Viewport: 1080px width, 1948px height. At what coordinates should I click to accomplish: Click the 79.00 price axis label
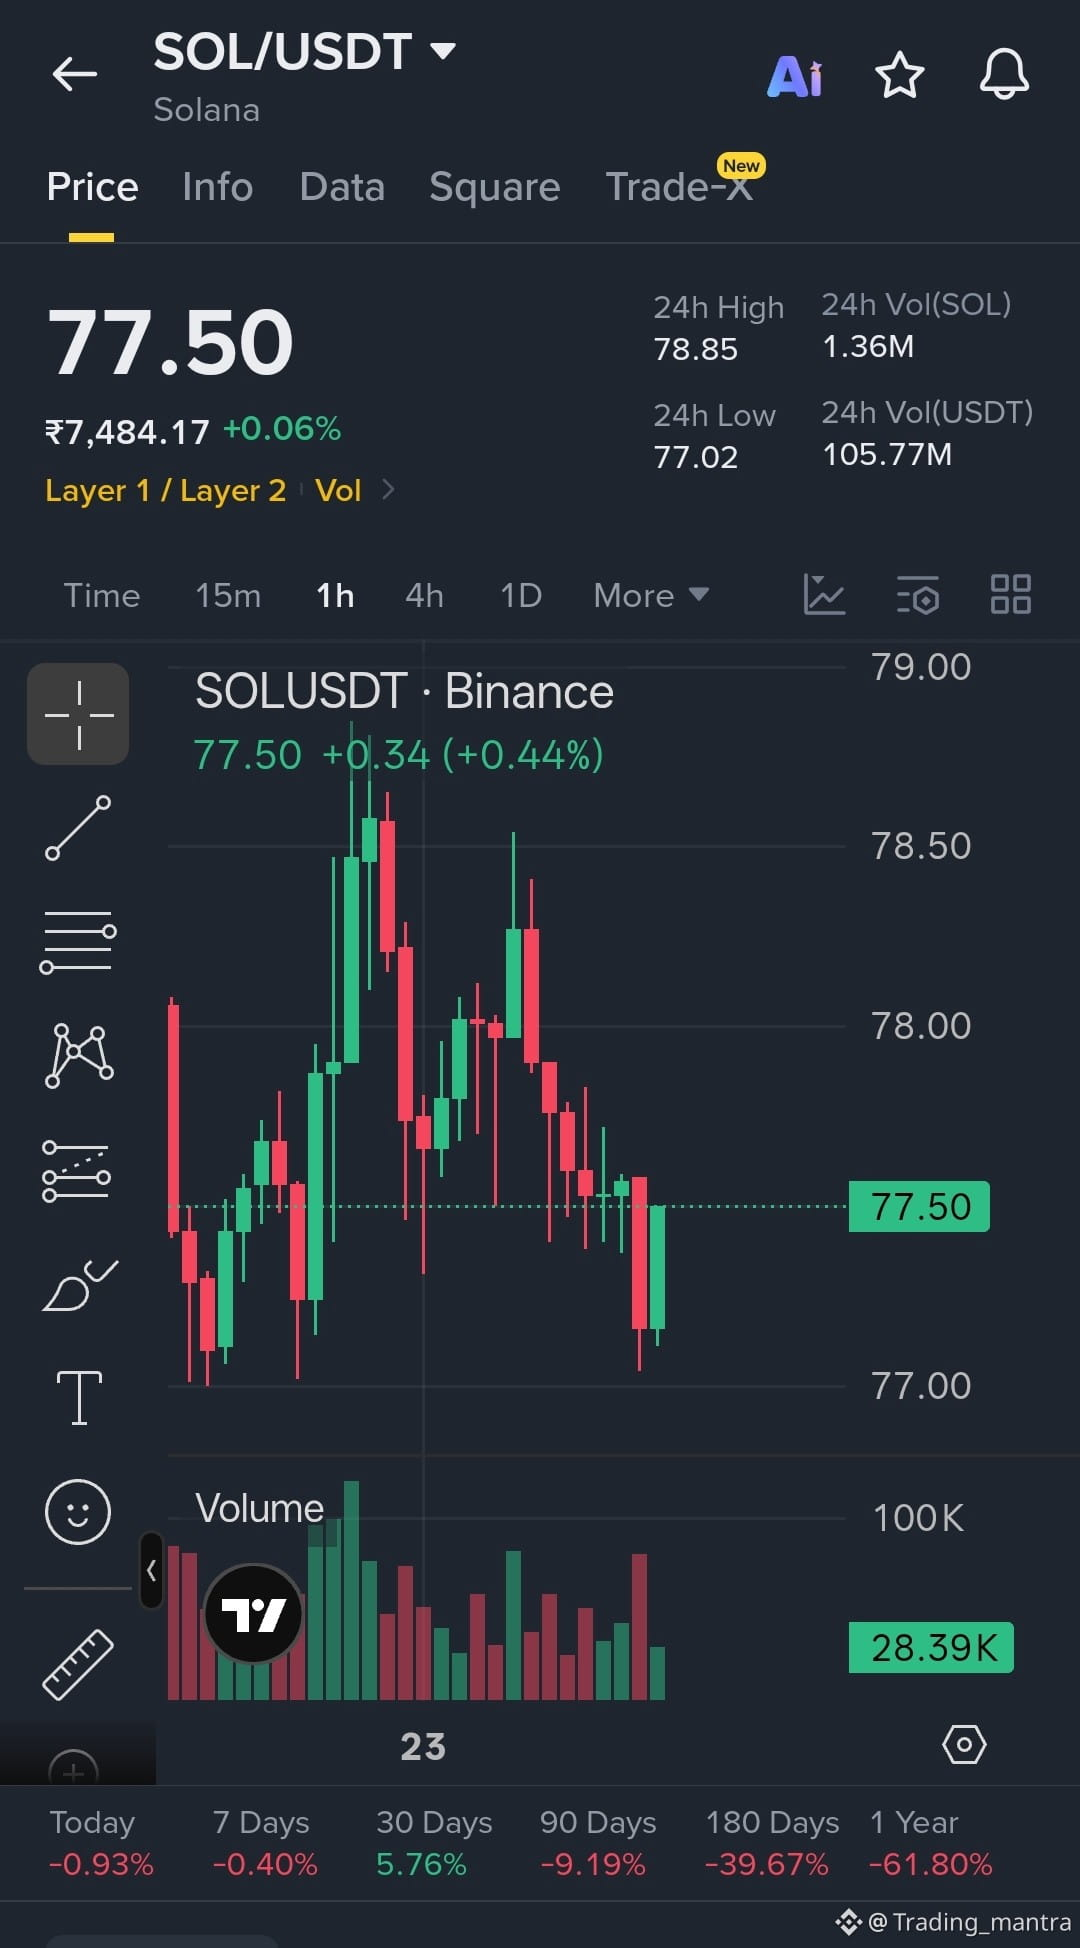click(920, 667)
